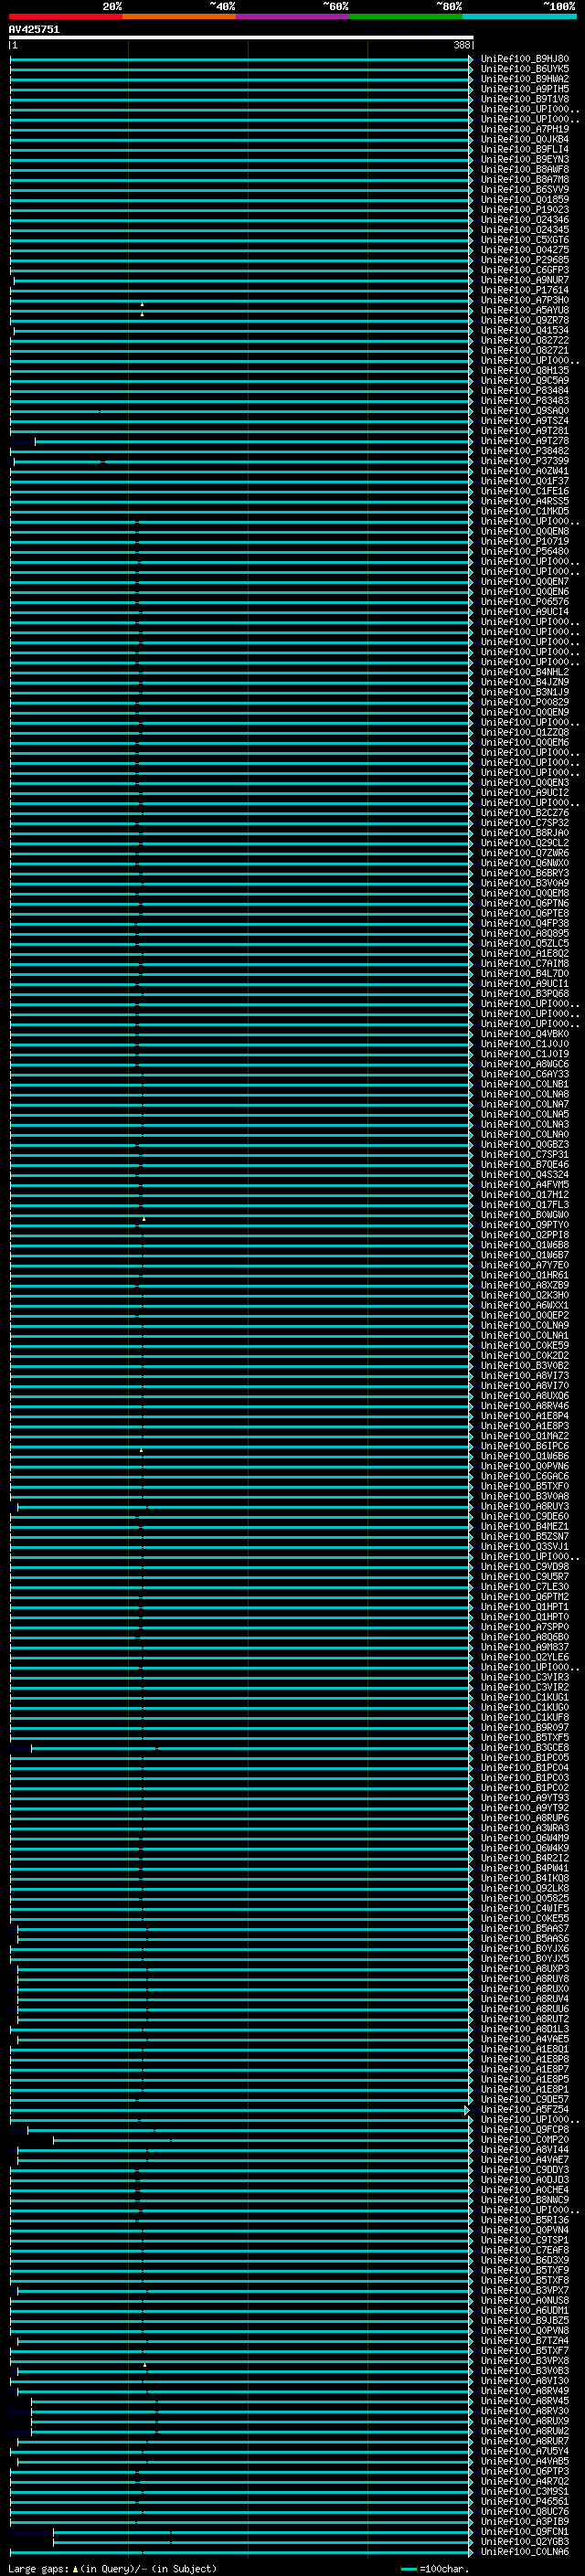Image resolution: width=585 pixels, height=2576 pixels.
Task: Select the UniRef100_A4RSS5 label
Action: [525, 501]
